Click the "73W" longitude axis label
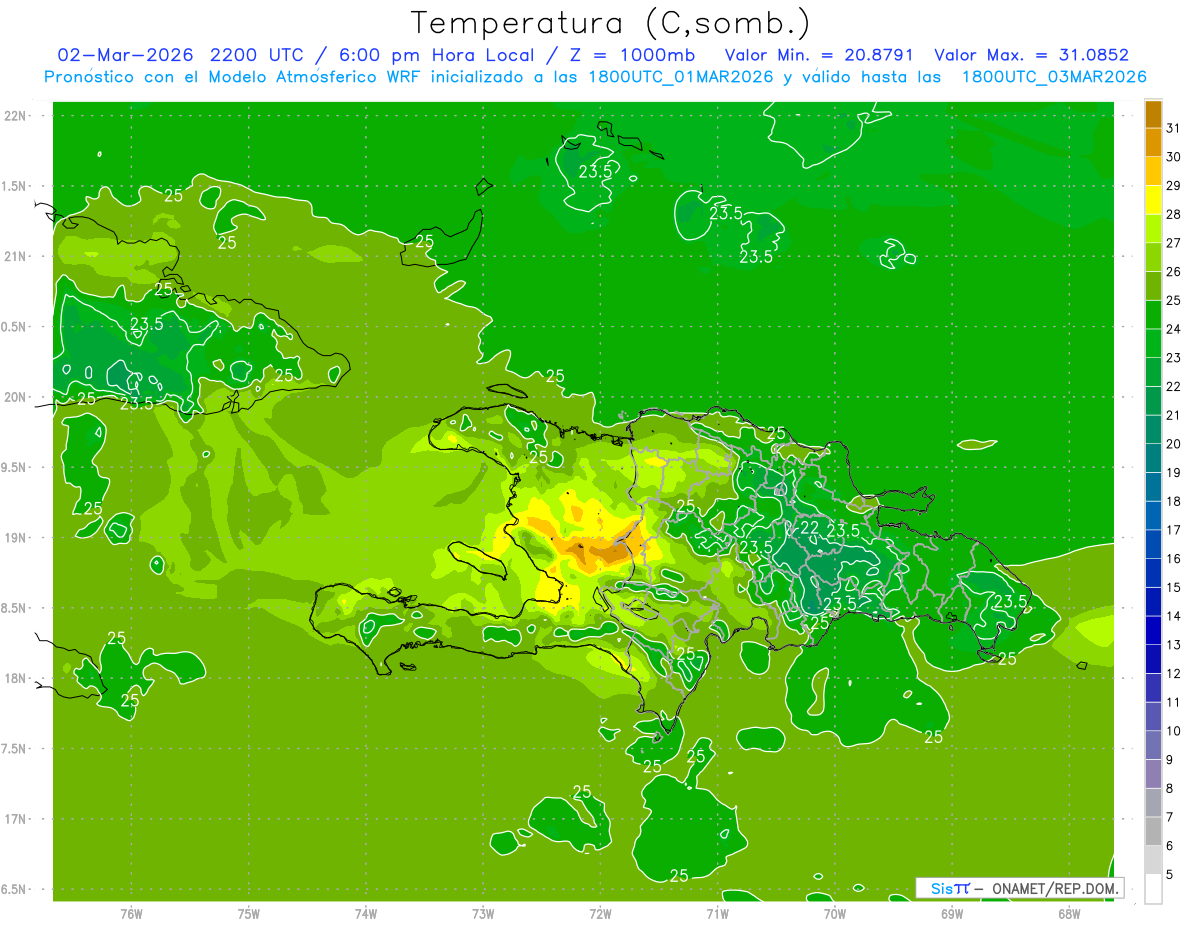 coord(483,913)
